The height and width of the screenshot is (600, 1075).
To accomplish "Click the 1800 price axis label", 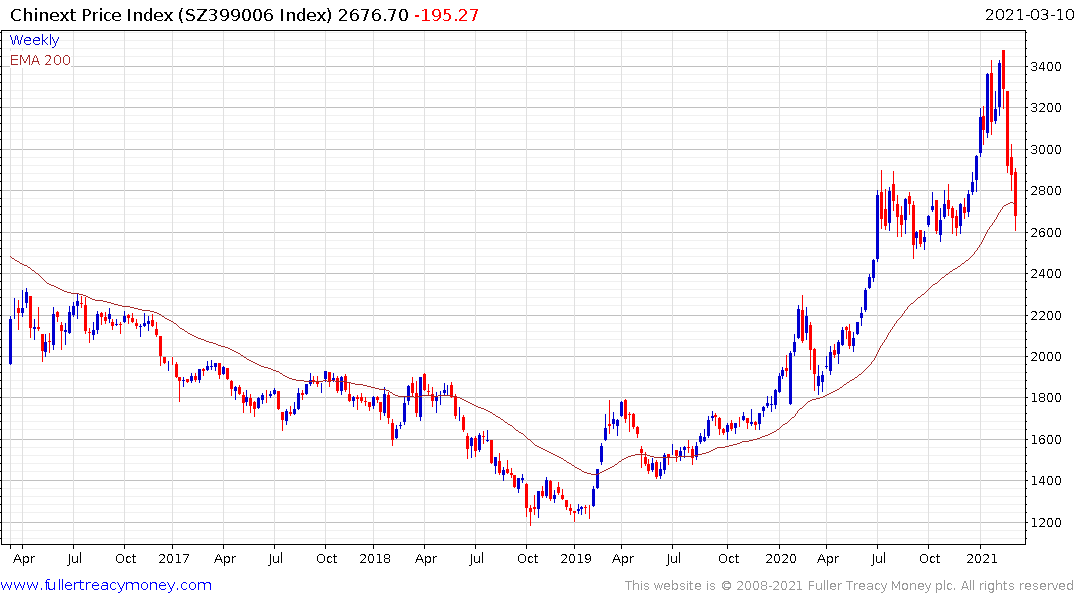I will pos(1046,398).
